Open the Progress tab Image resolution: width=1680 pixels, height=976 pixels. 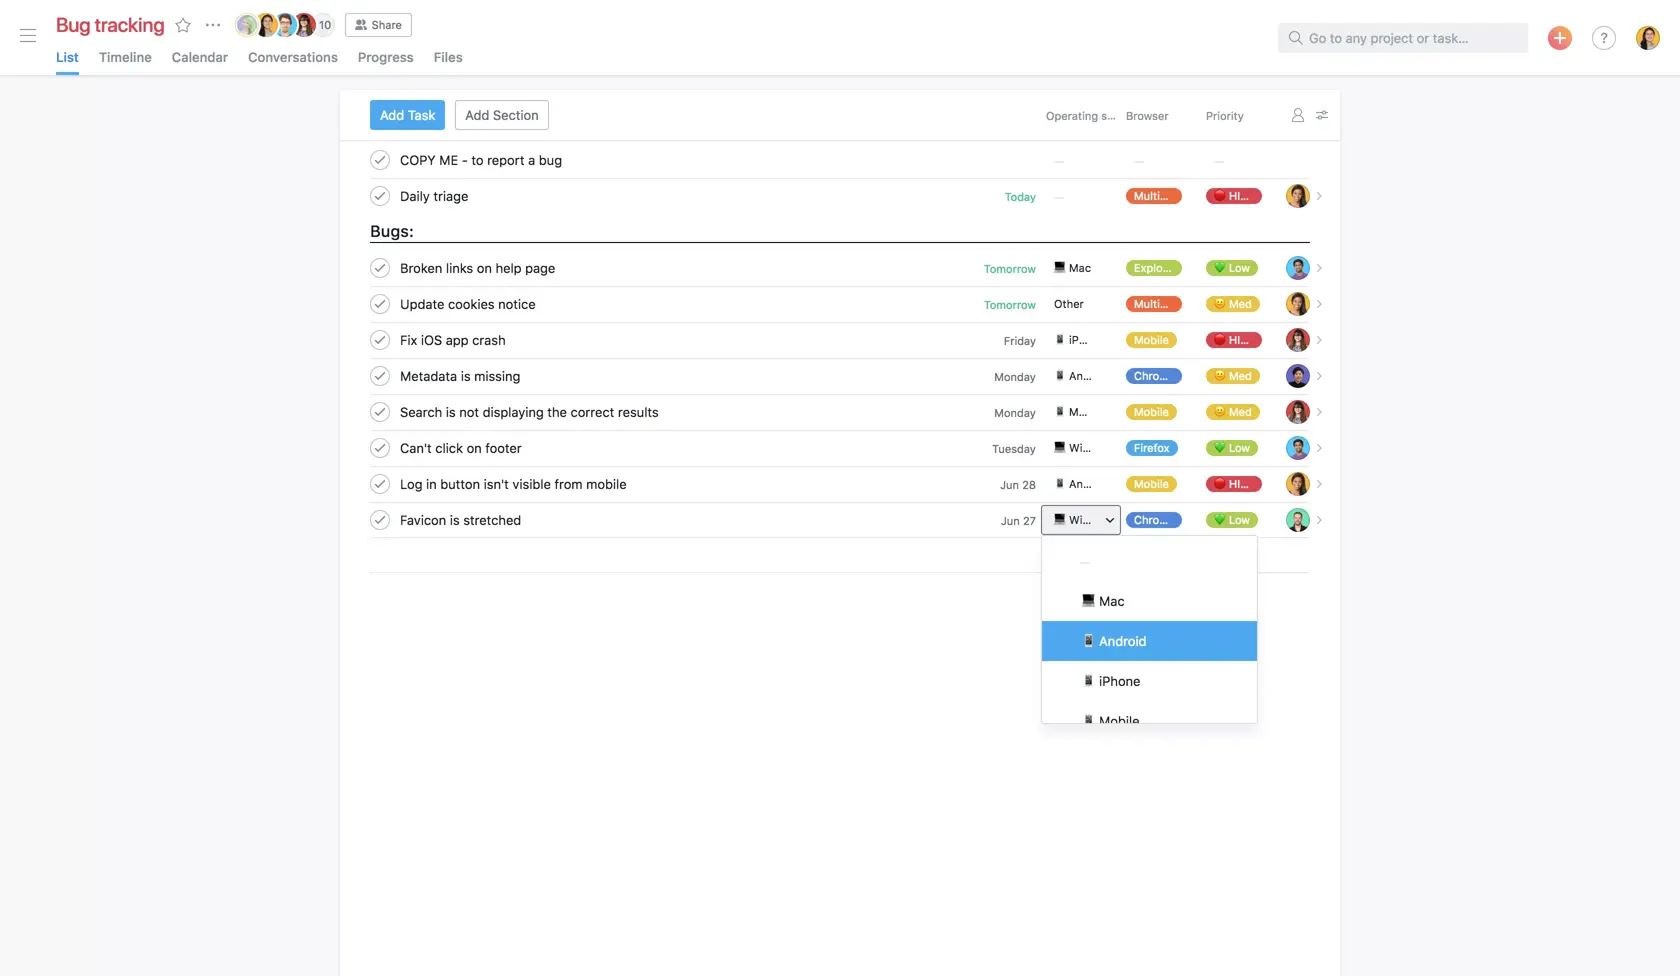(x=385, y=57)
